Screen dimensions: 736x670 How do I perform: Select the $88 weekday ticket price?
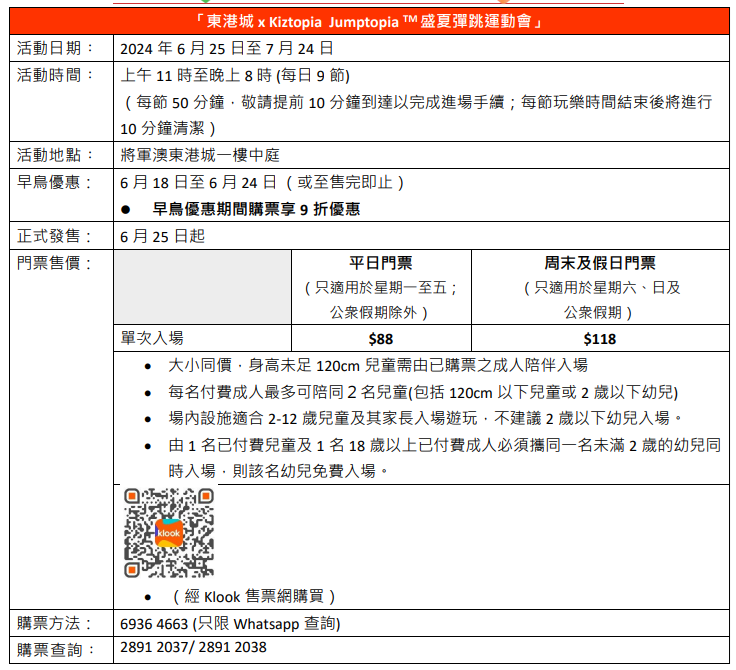(380, 339)
